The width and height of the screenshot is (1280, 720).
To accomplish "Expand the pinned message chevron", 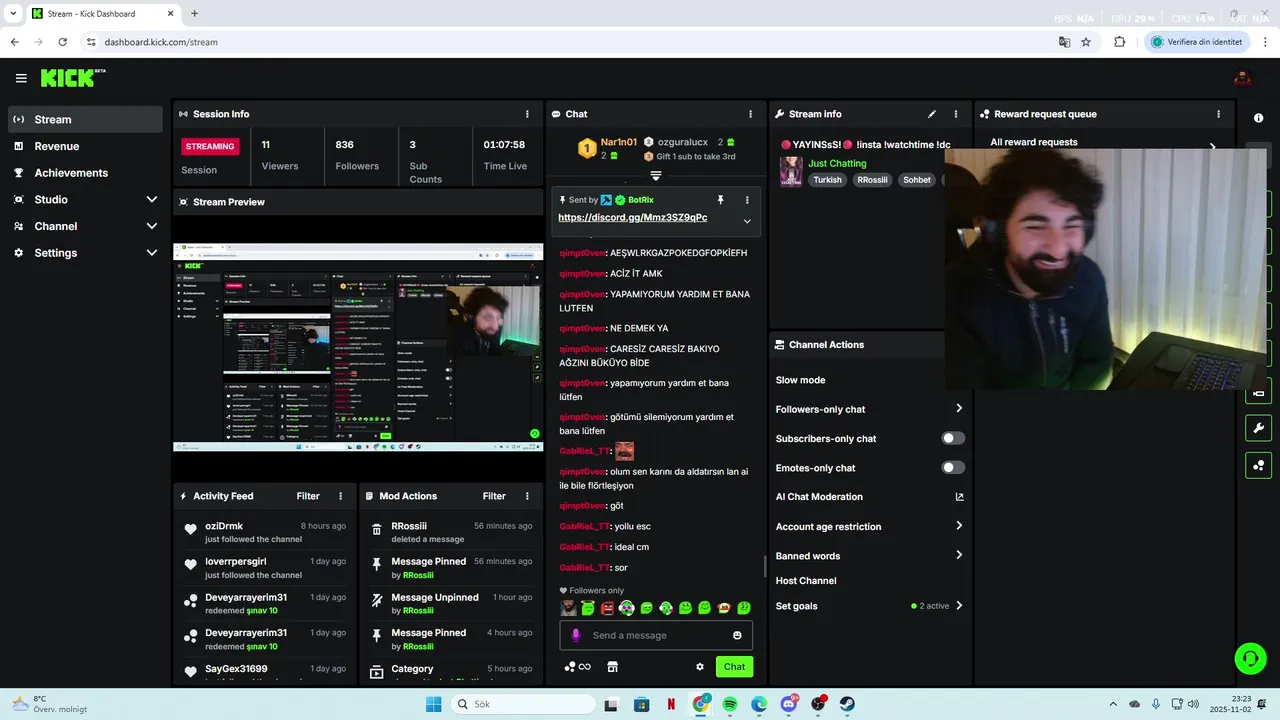I will click(x=747, y=221).
